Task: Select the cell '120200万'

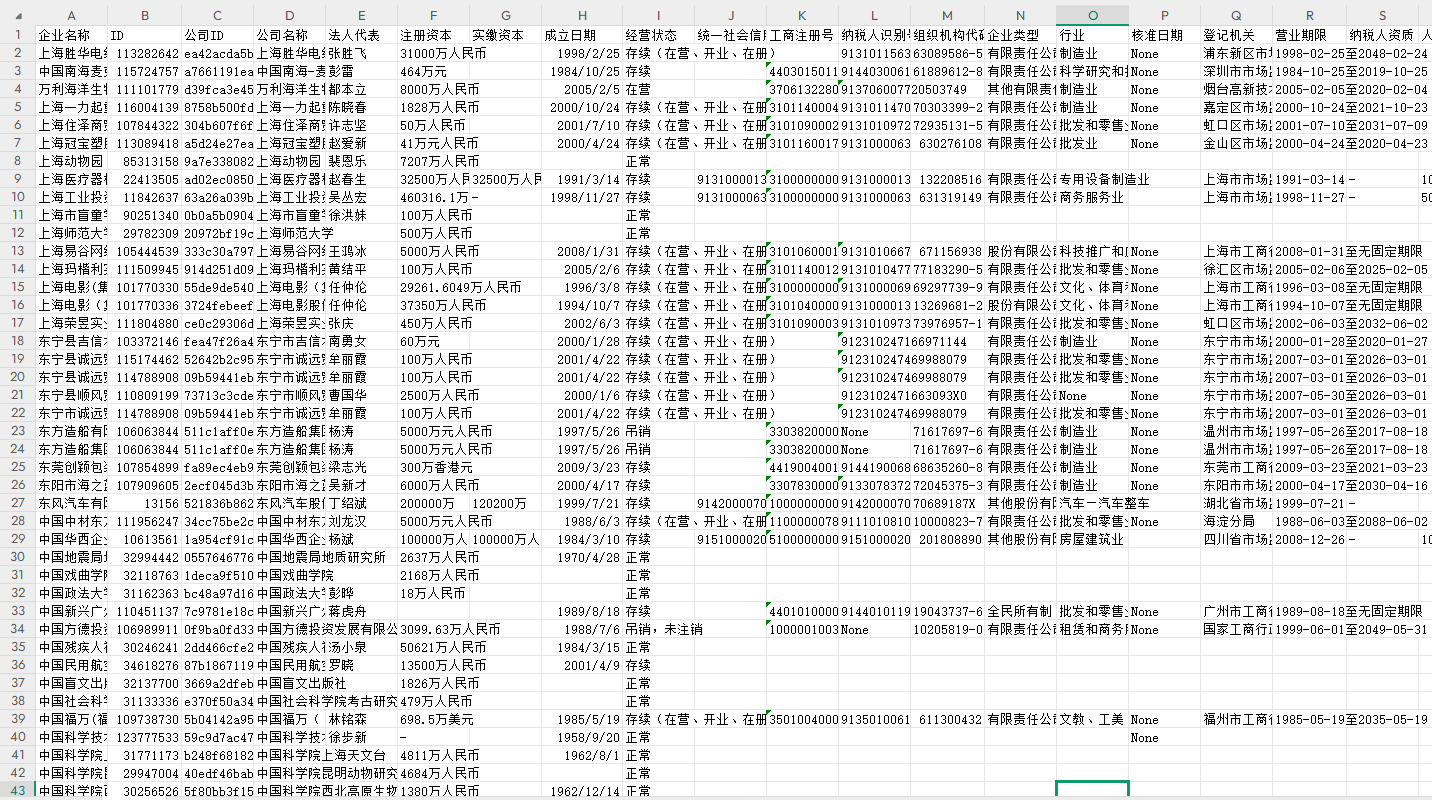Action: tap(505, 503)
